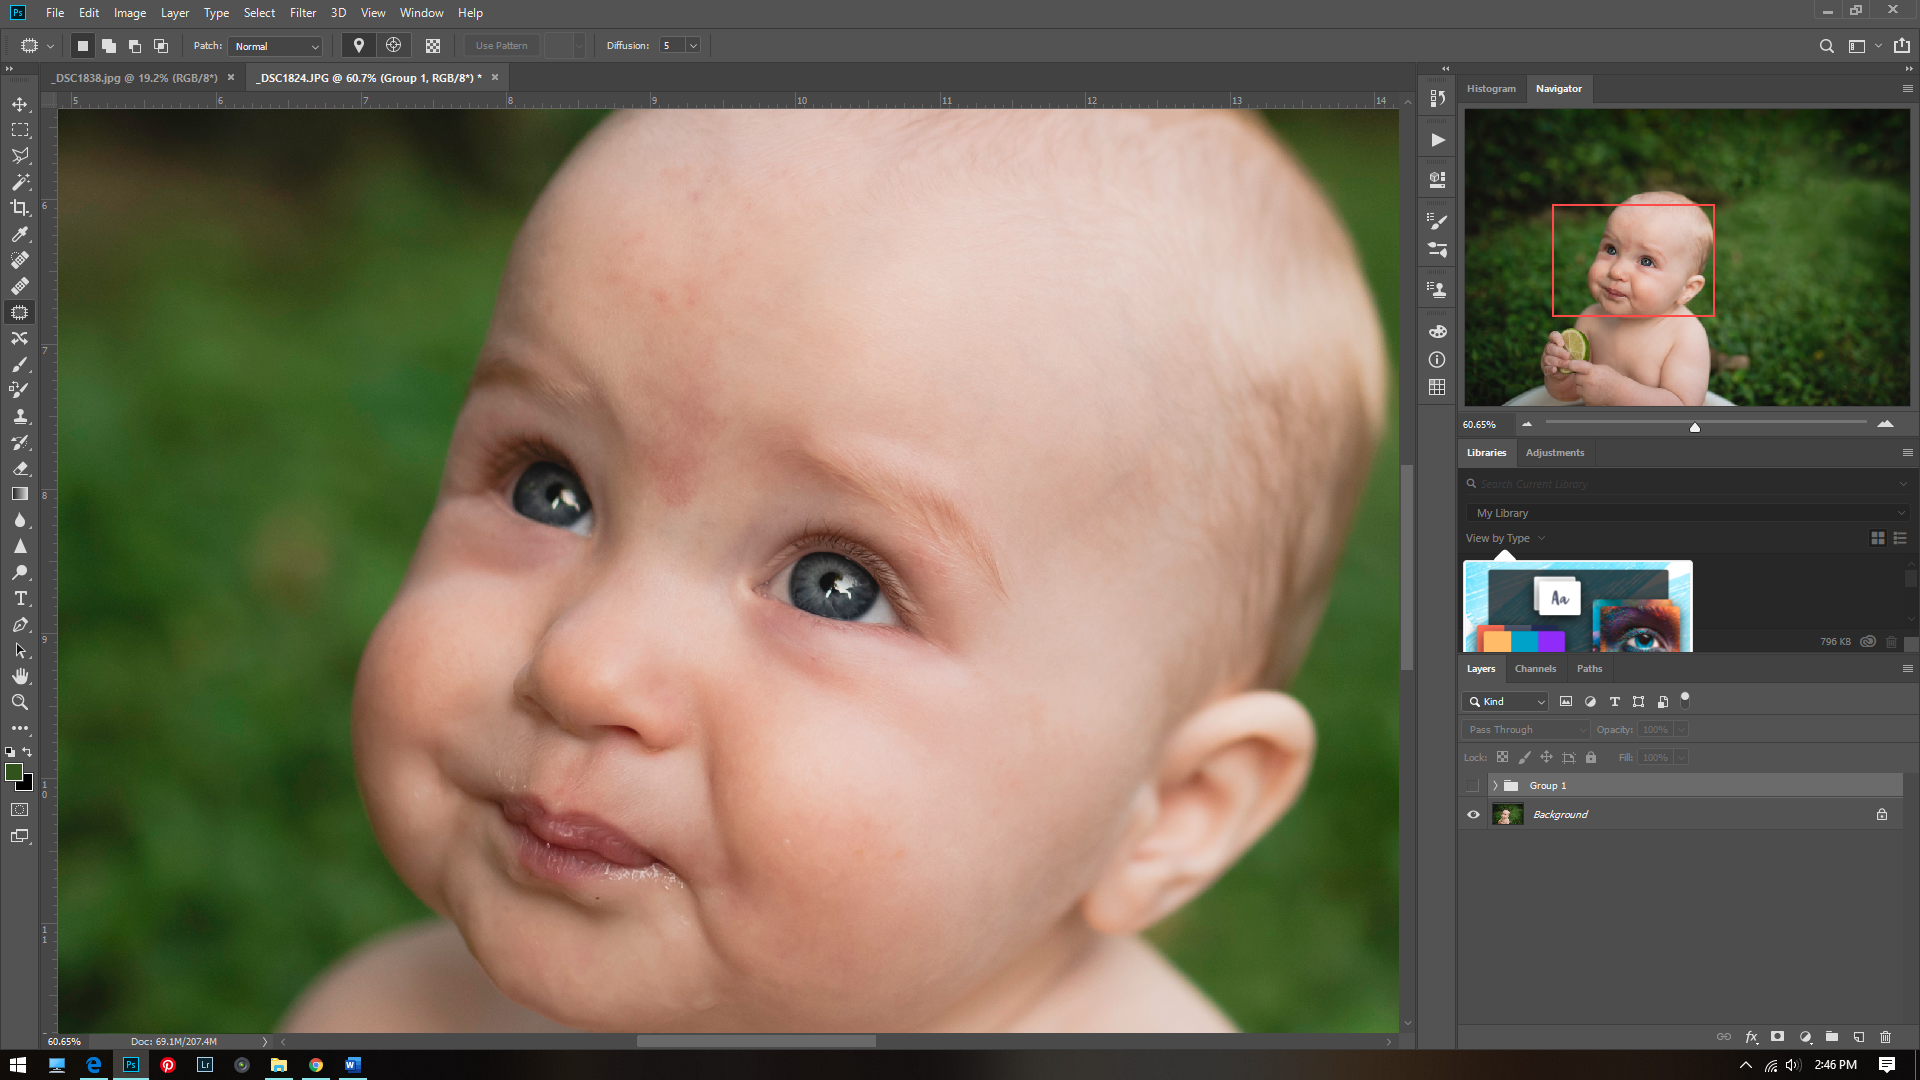Expand the Group 1 layer folder

1495,785
